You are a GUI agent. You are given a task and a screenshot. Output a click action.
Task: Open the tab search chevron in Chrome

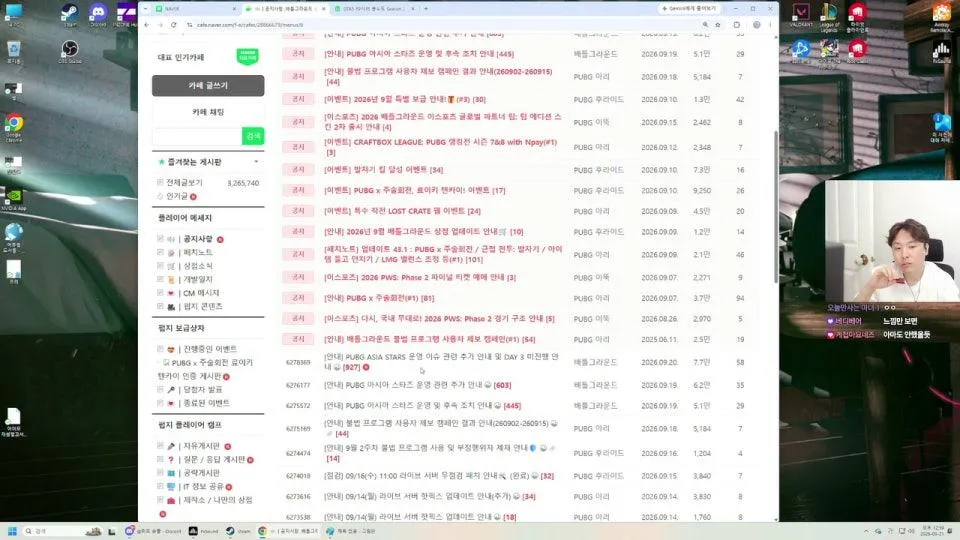146,9
